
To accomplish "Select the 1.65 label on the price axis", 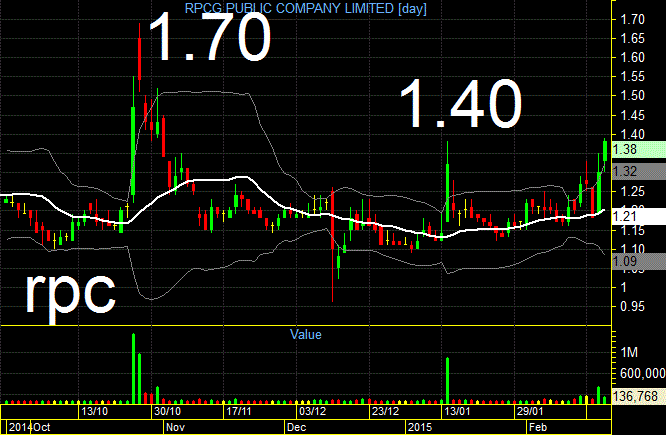I will click(632, 38).
